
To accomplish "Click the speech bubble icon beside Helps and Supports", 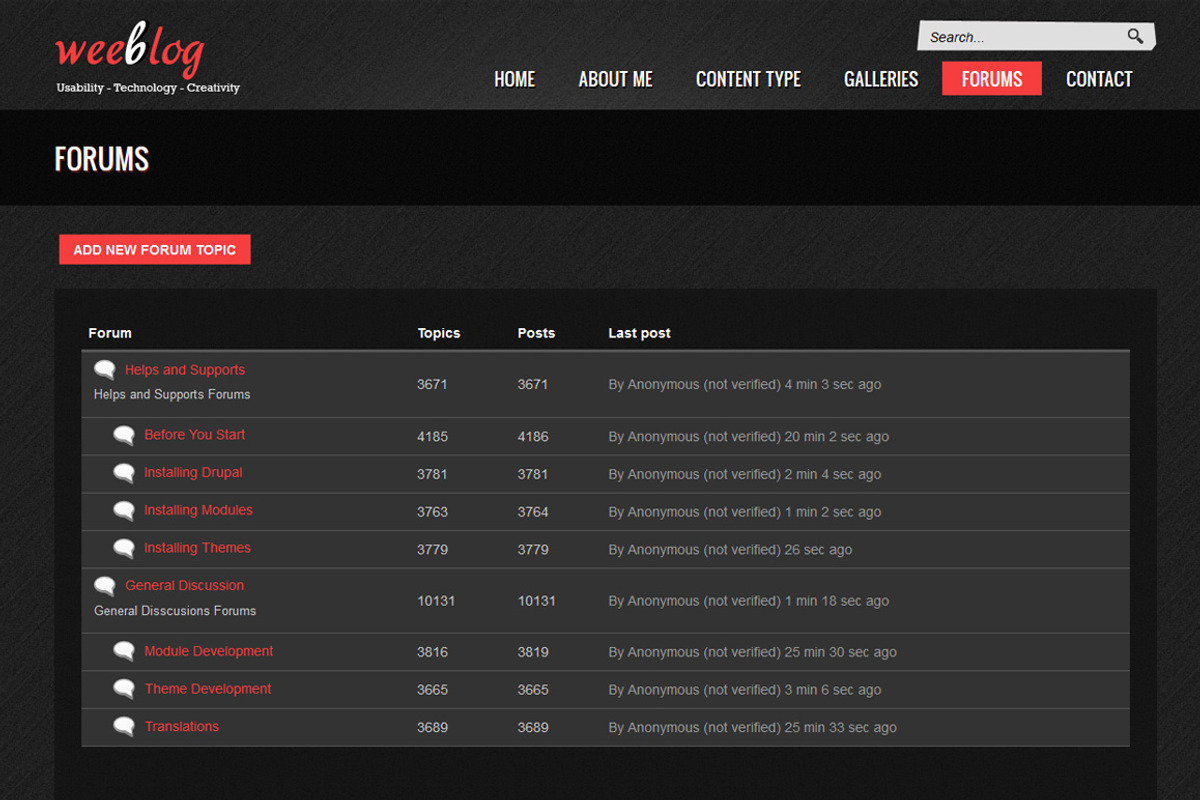I will [105, 370].
